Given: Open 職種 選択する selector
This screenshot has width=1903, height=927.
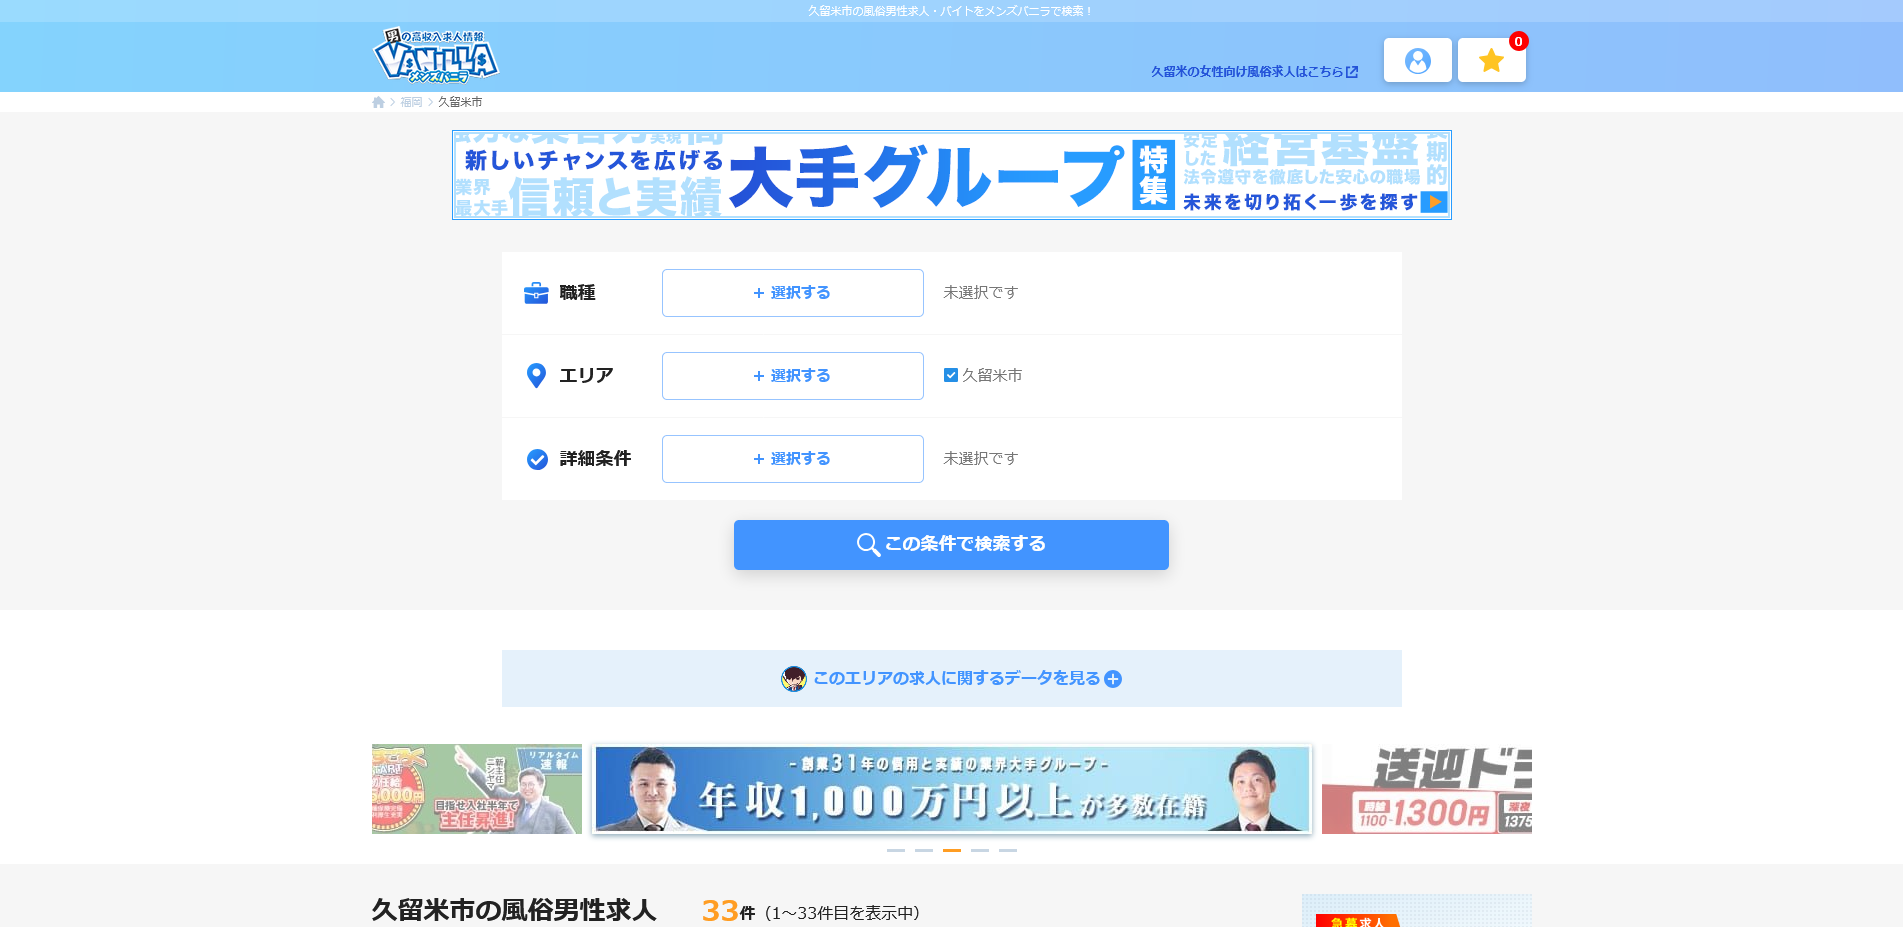Looking at the screenshot, I should (x=792, y=293).
